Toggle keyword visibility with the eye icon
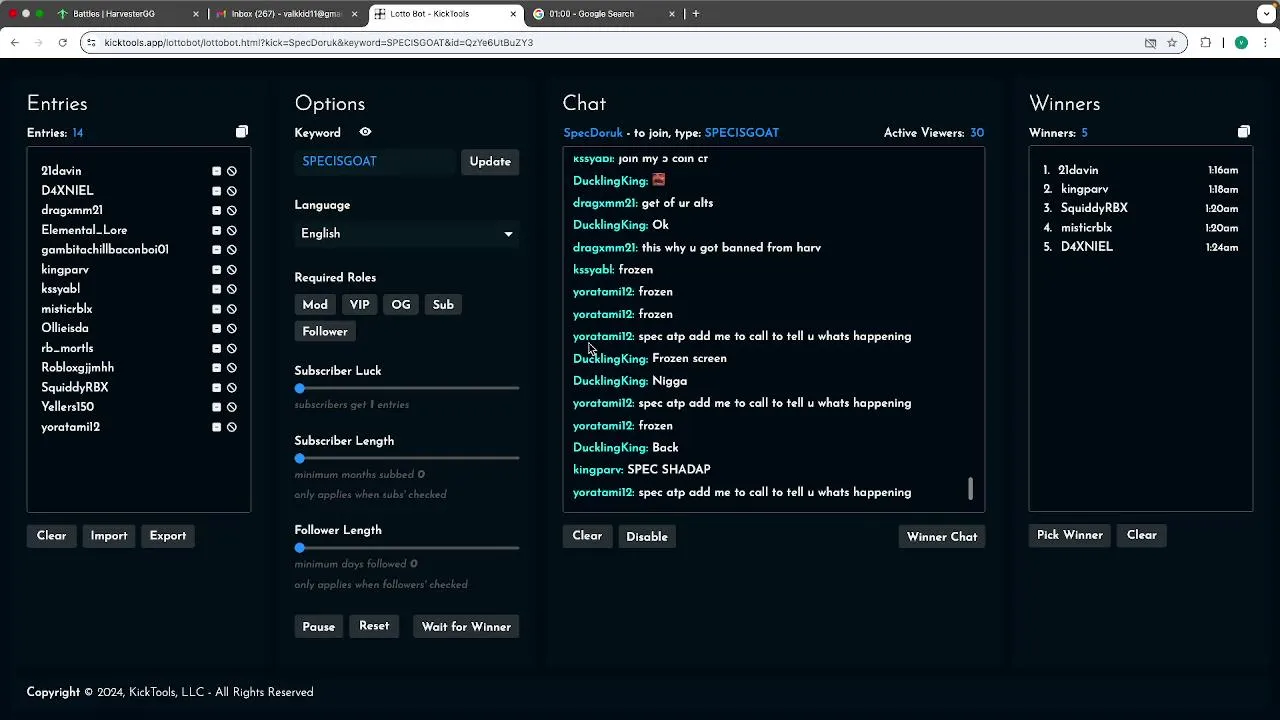The image size is (1280, 720). tap(365, 132)
